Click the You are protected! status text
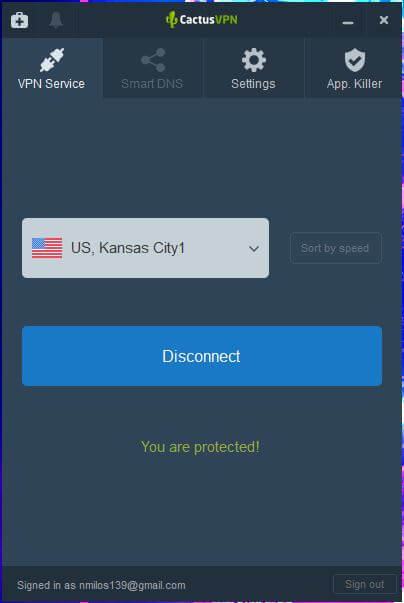 200,447
